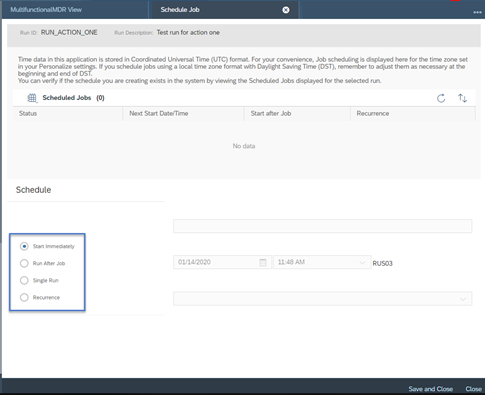Screen dimensions: 485x395
Task: Click the Close button in footer
Action: [x=473, y=389]
